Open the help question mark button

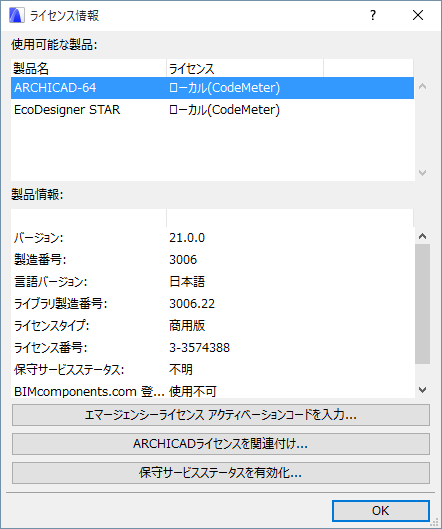click(373, 15)
